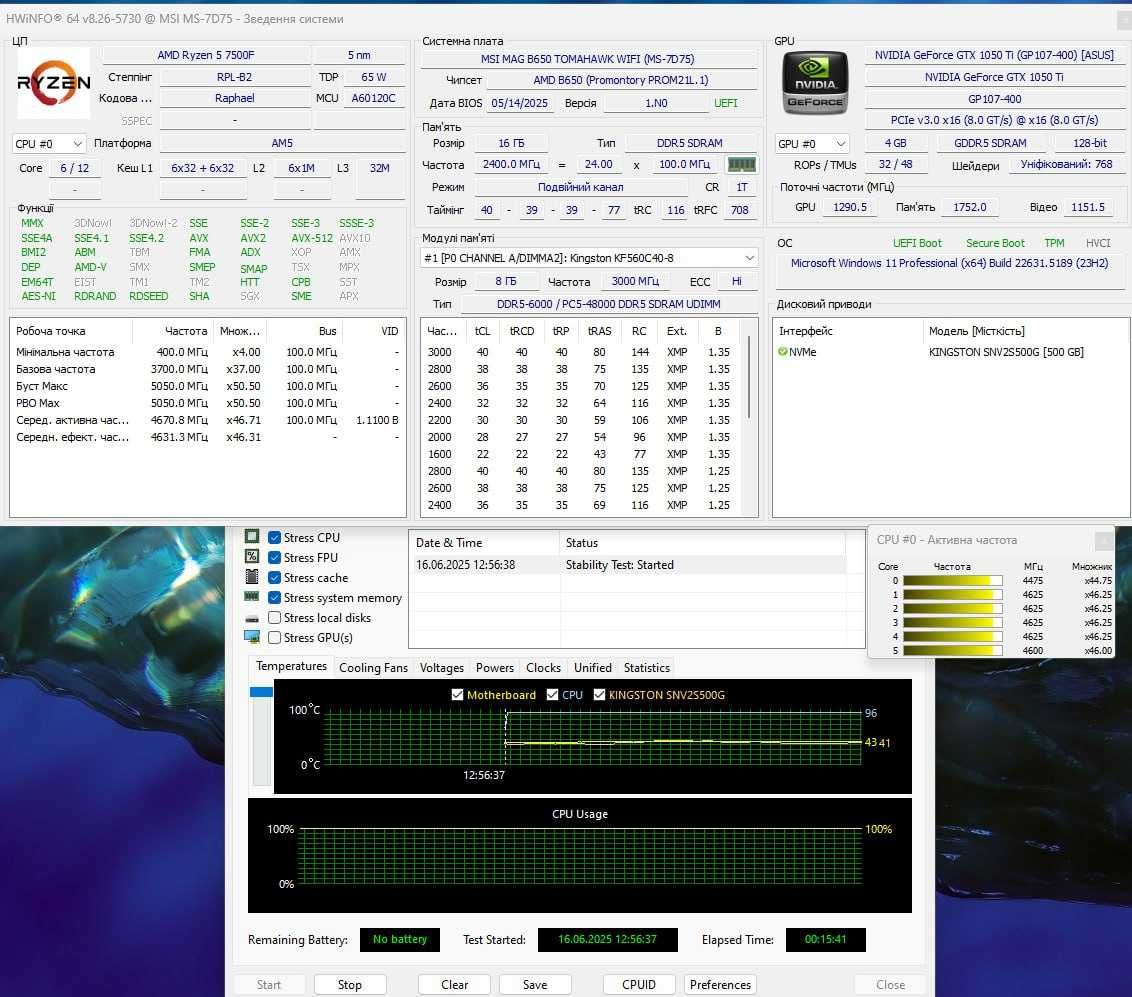
Task: Open the Voltages tab
Action: point(442,668)
